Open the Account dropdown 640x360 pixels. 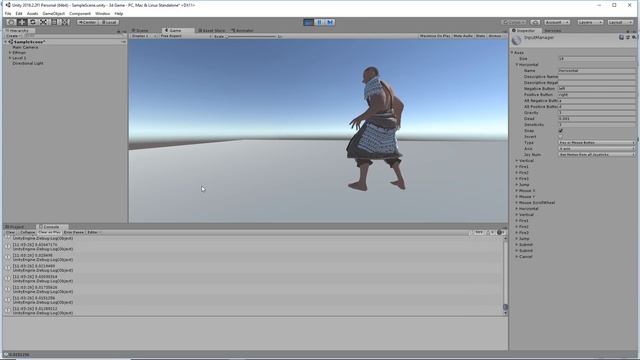557,22
